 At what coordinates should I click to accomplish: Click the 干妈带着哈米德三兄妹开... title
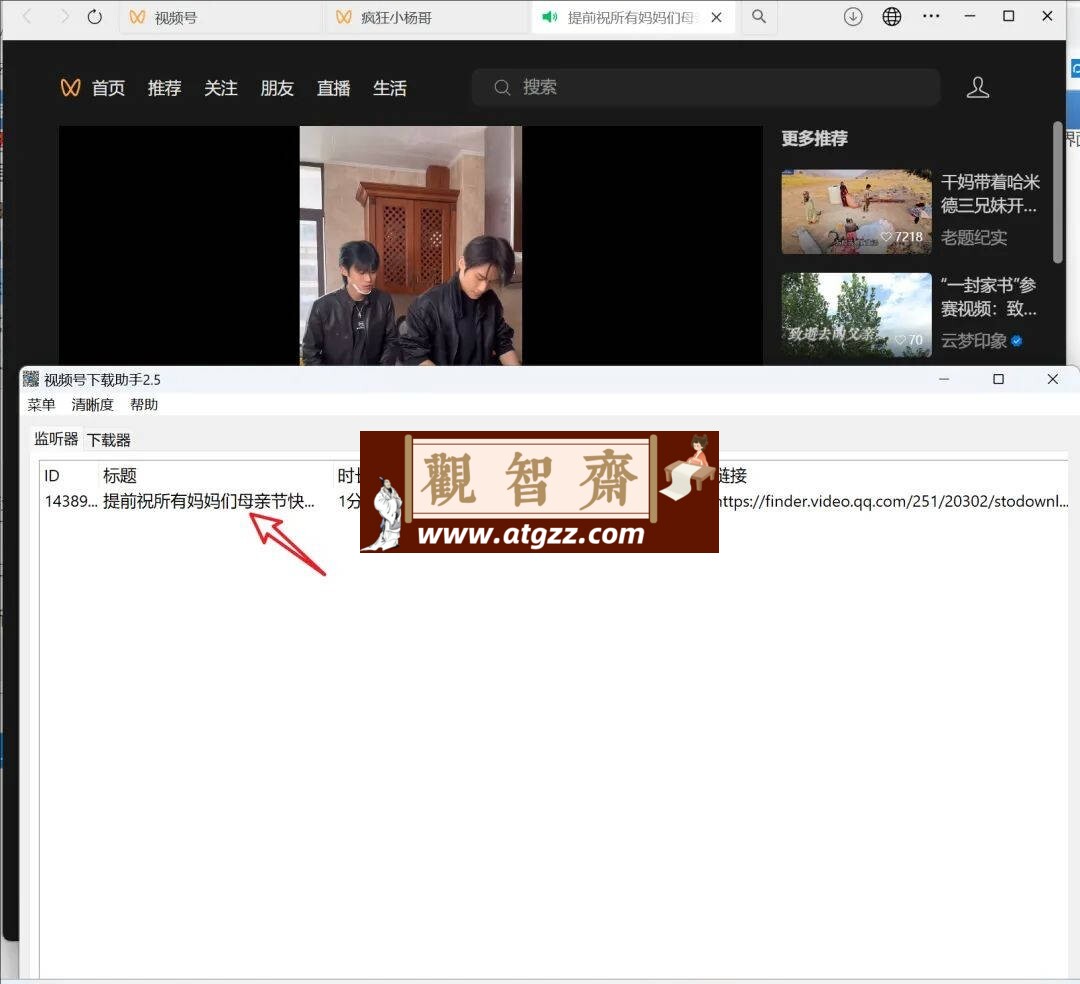[990, 193]
